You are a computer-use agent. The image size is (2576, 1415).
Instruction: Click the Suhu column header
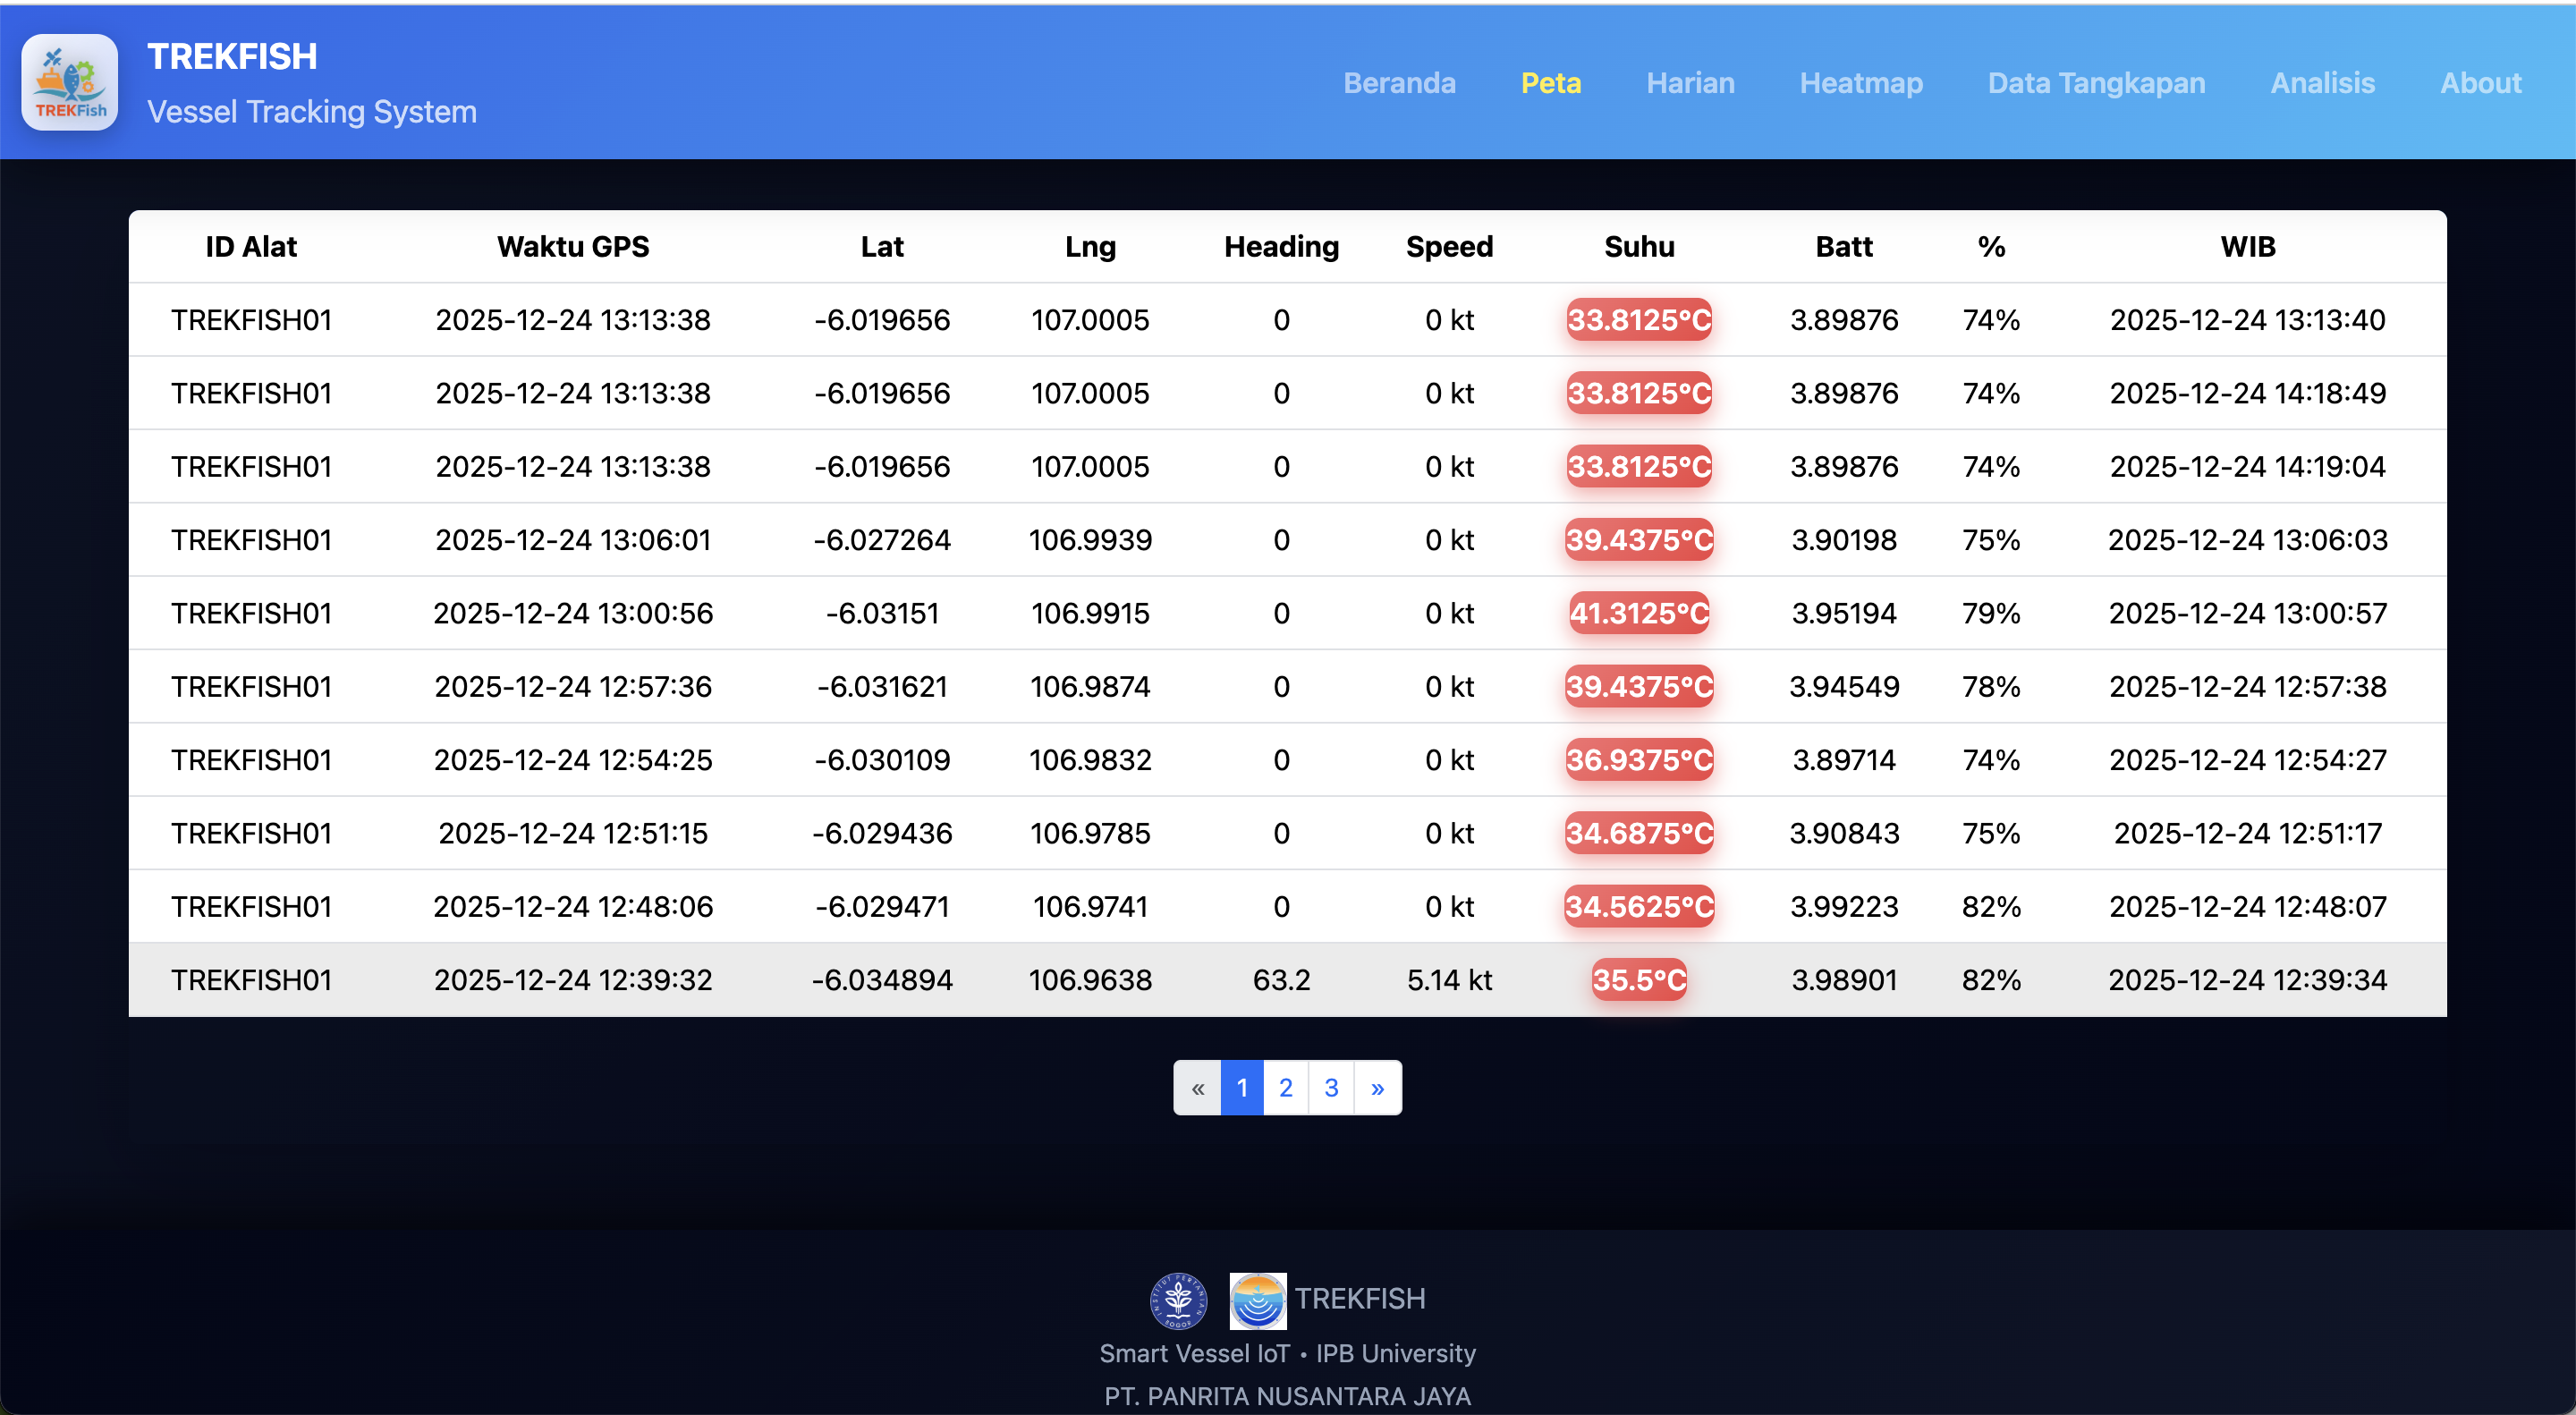click(1638, 247)
